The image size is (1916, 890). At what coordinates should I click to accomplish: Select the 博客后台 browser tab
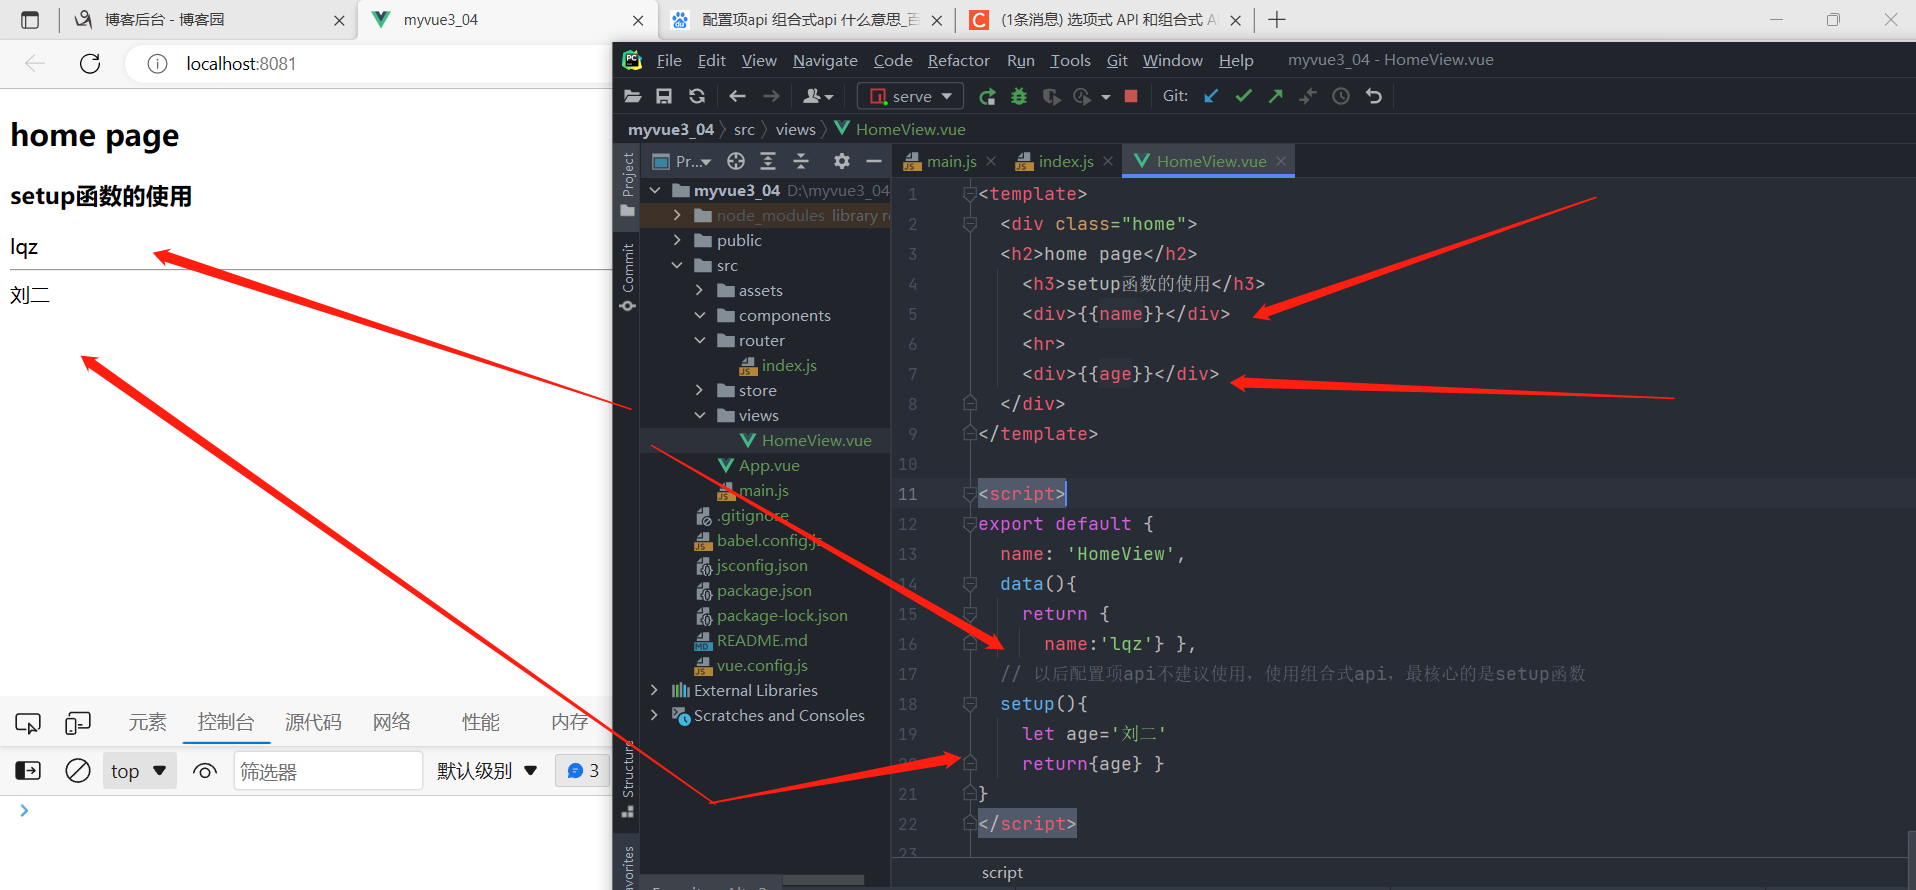tap(210, 20)
